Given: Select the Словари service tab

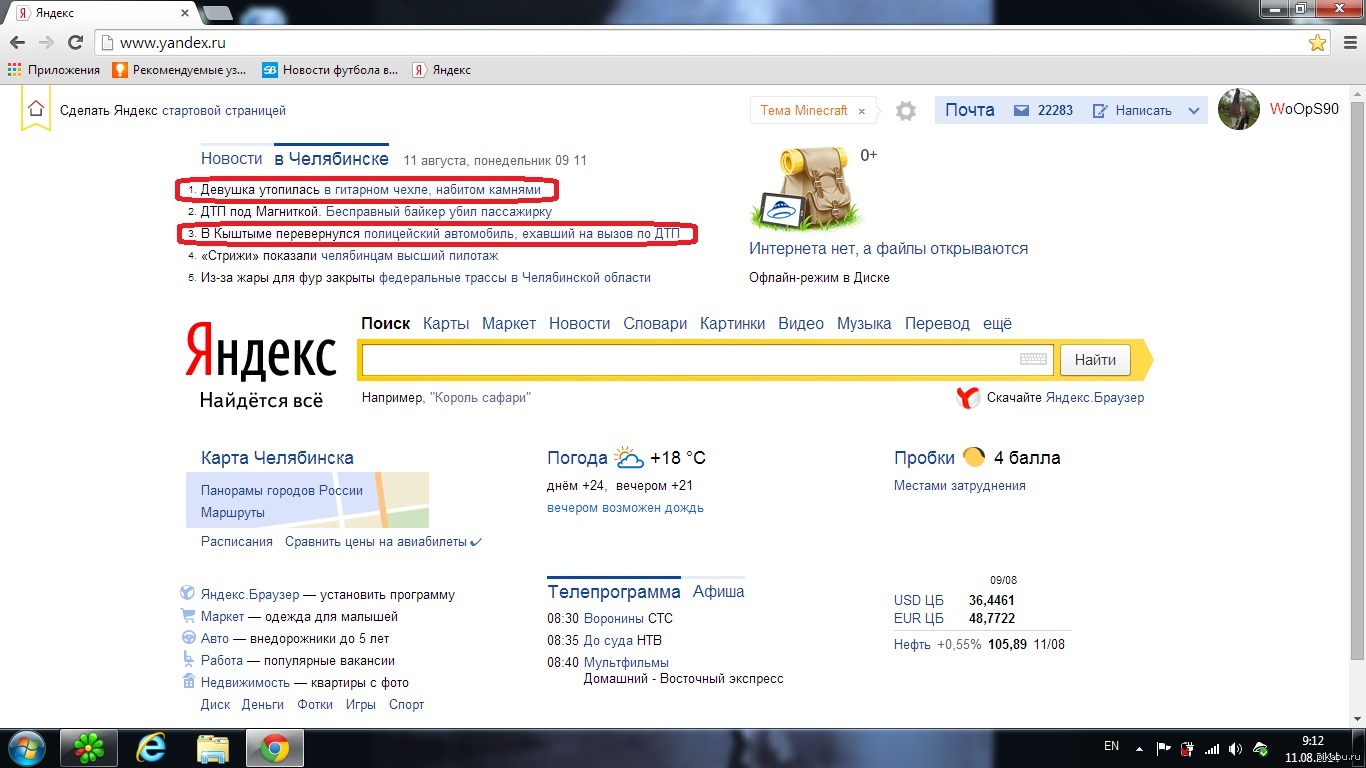Looking at the screenshot, I should pyautogui.click(x=655, y=323).
